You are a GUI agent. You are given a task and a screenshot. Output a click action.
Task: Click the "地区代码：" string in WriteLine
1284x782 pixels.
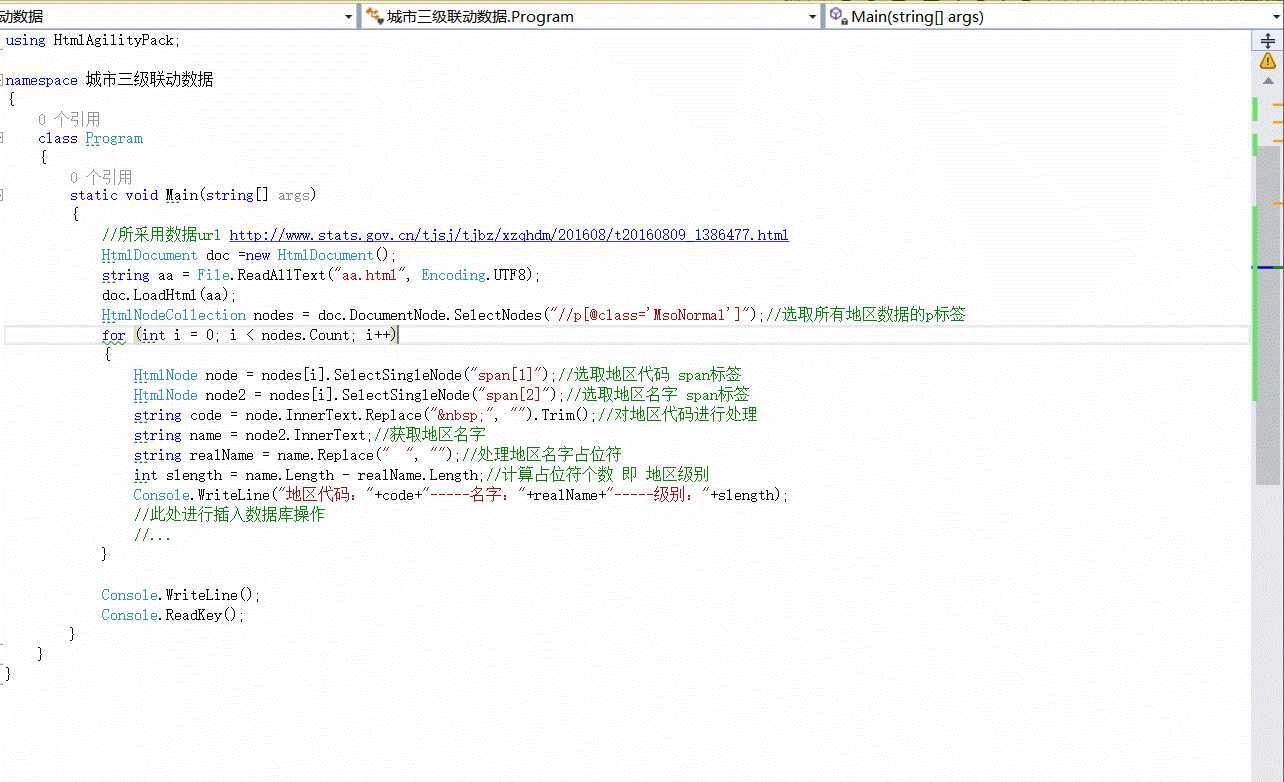click(325, 495)
